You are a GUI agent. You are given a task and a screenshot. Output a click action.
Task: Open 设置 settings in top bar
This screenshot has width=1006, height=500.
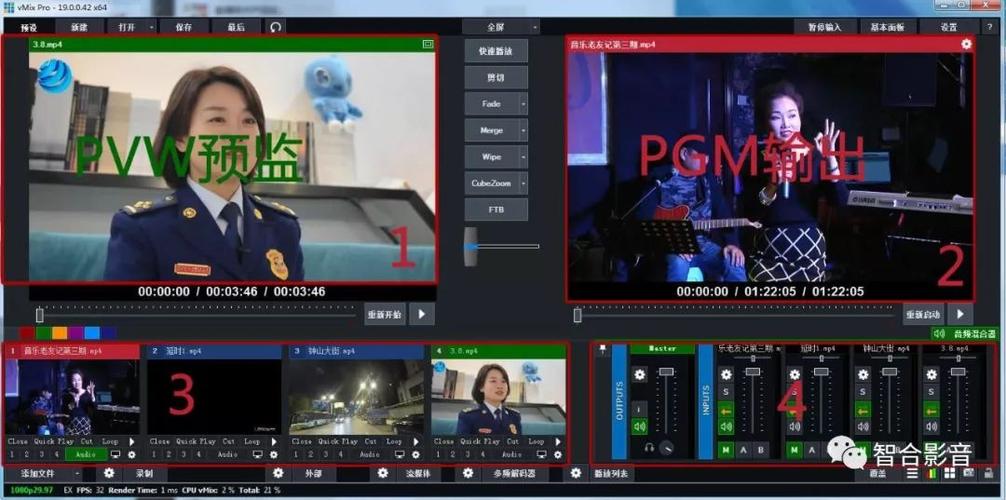click(949, 28)
